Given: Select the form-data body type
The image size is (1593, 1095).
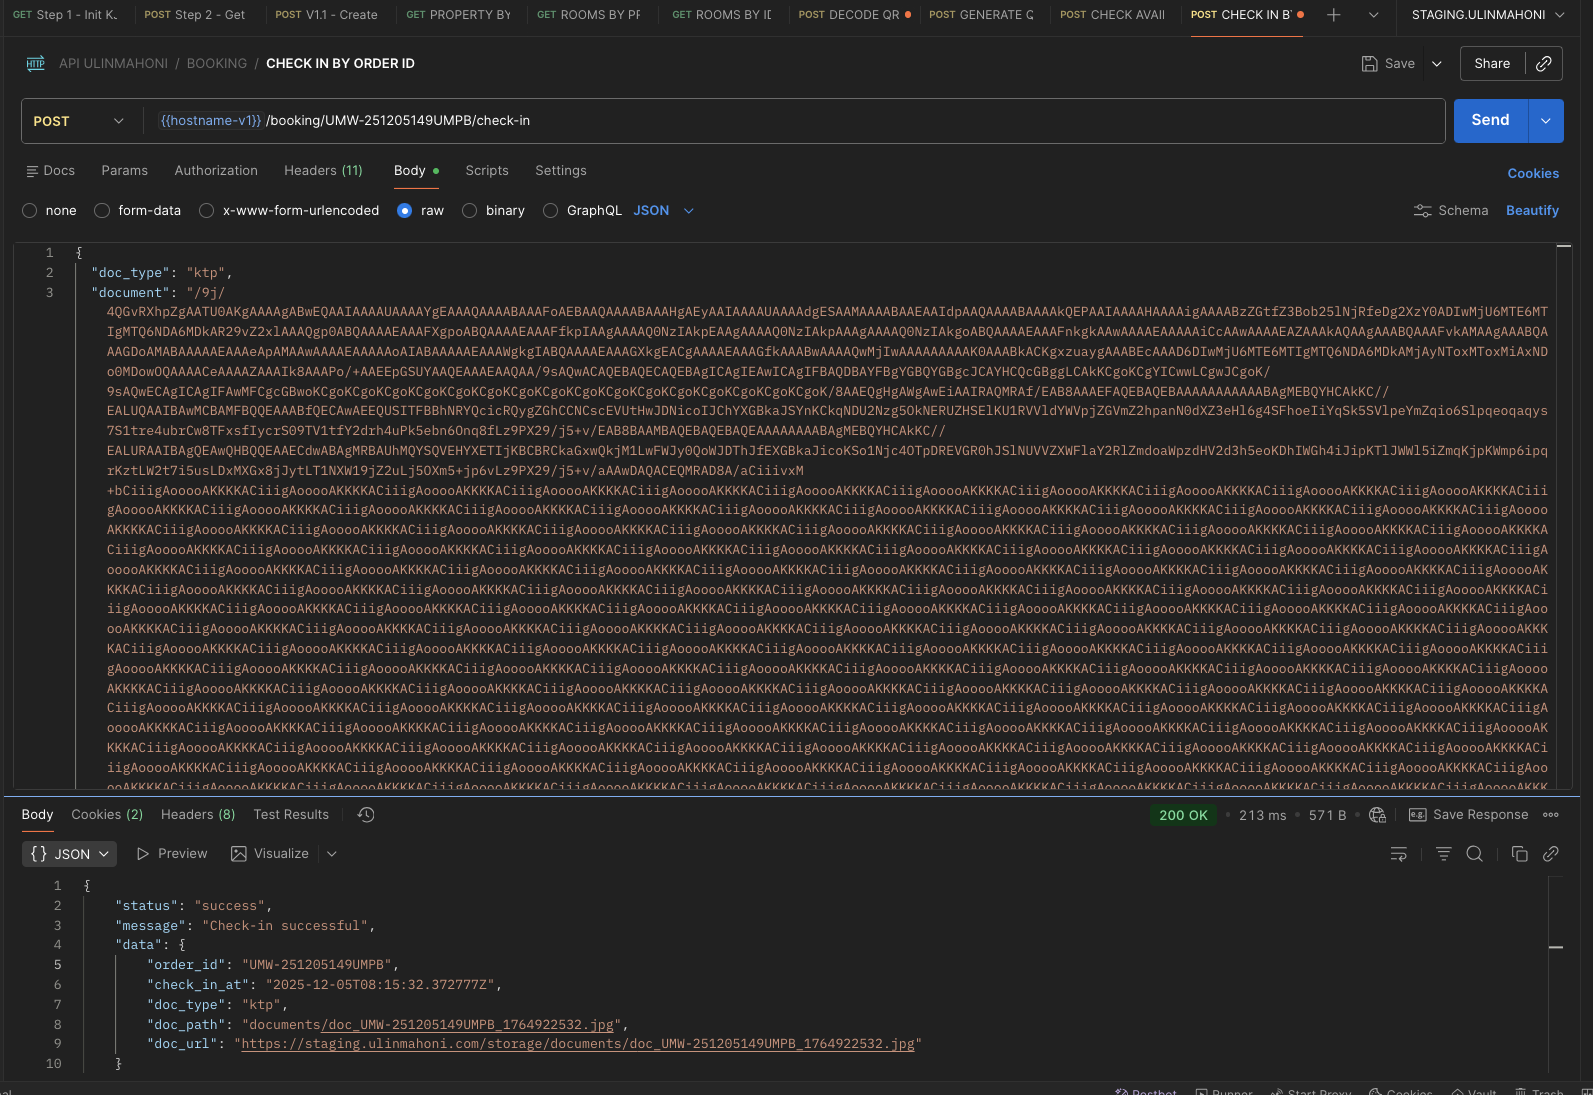Looking at the screenshot, I should tap(102, 211).
